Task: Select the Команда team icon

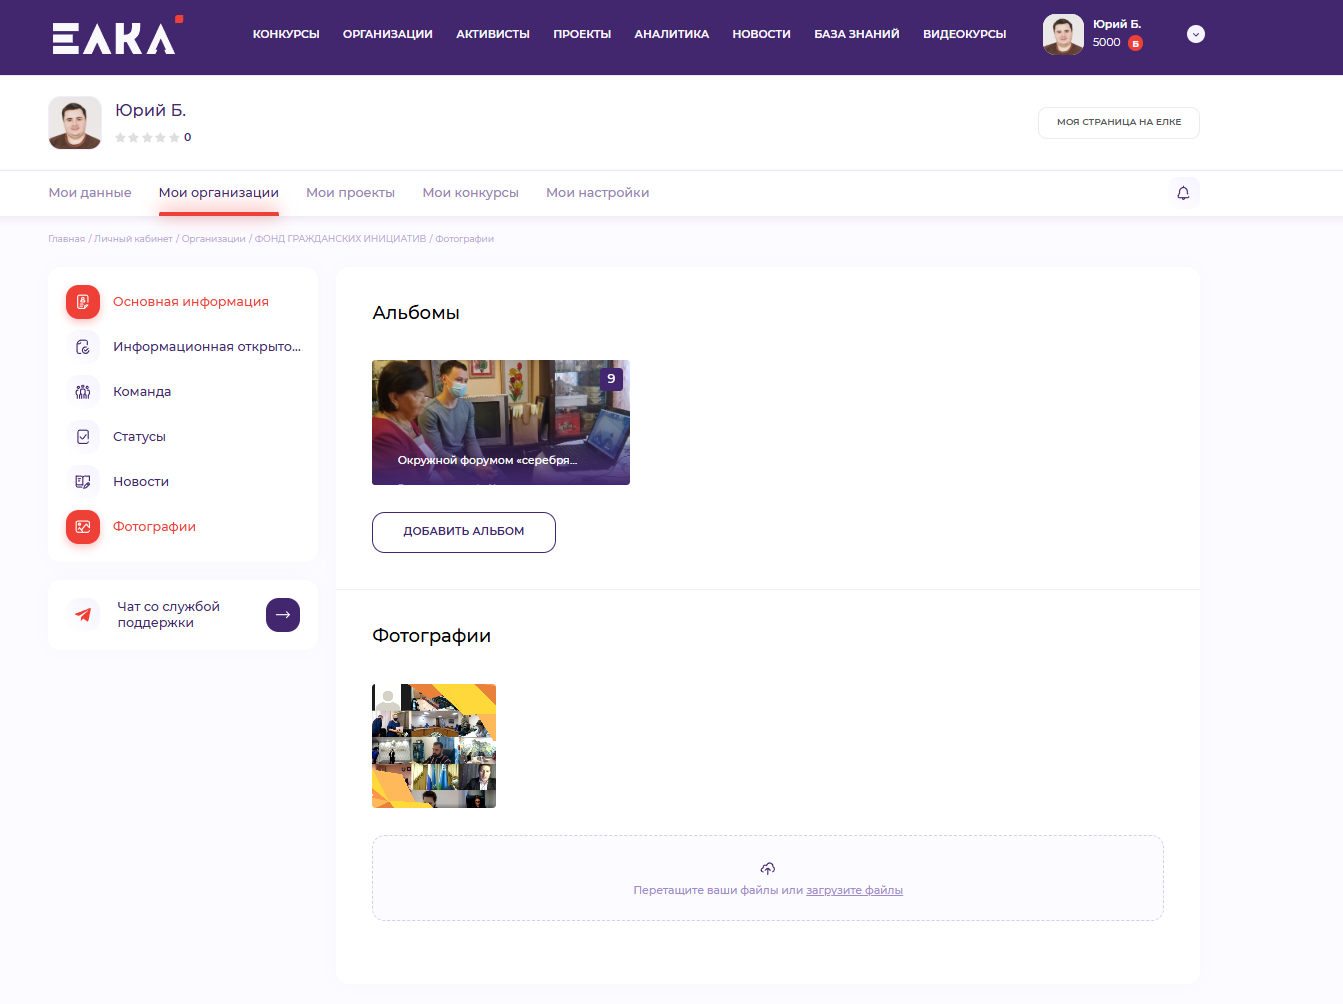Action: point(83,392)
